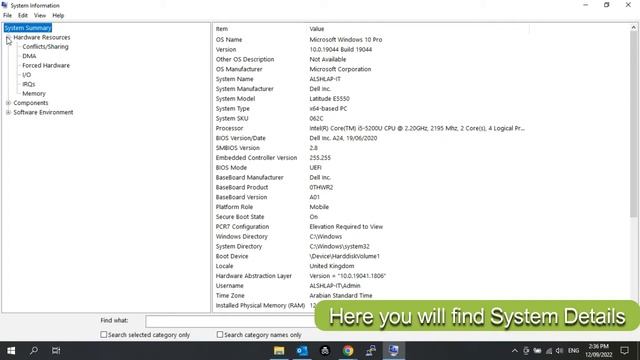
Task: Expand the Software Environment node
Action: coord(8,112)
